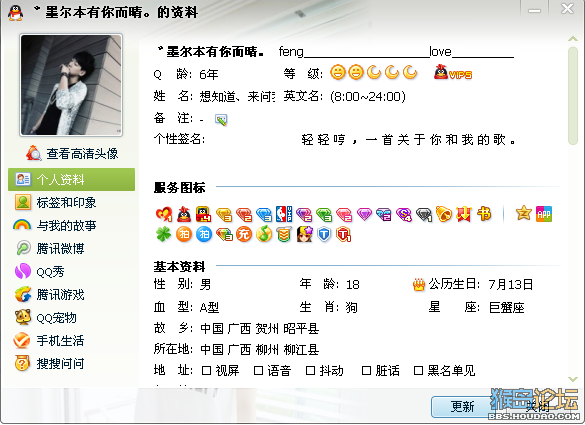Click the user avatar thumbnail
The height and width of the screenshot is (425, 585).
[x=71, y=85]
